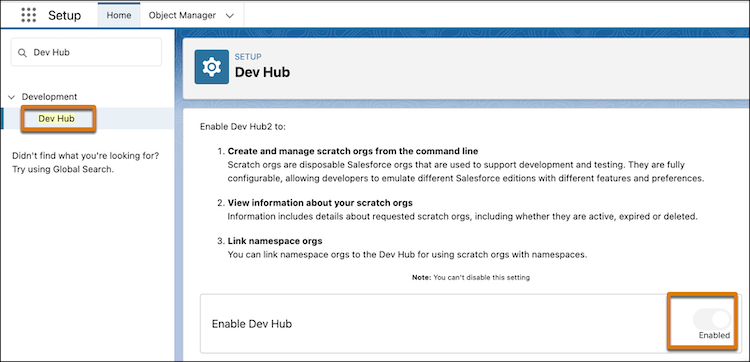Click the Dev Hub page title
This screenshot has height=362, width=750.
262,72
